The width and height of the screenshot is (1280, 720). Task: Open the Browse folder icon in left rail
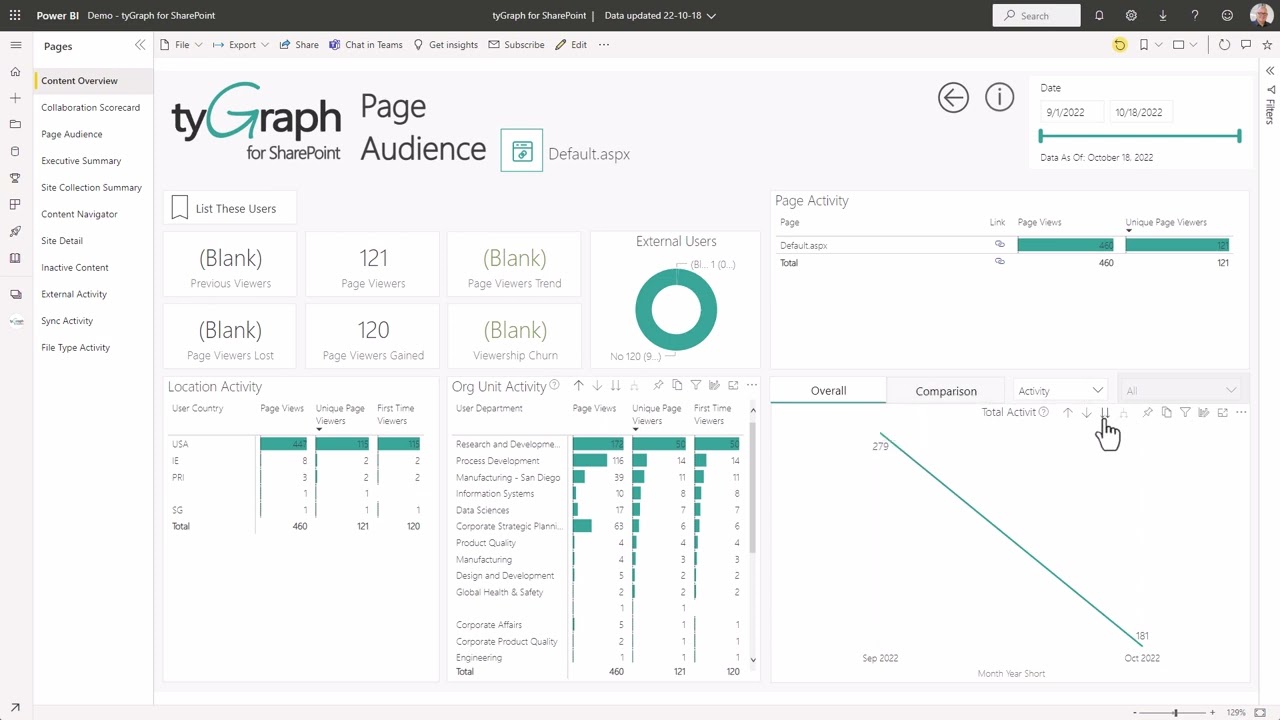pos(15,125)
